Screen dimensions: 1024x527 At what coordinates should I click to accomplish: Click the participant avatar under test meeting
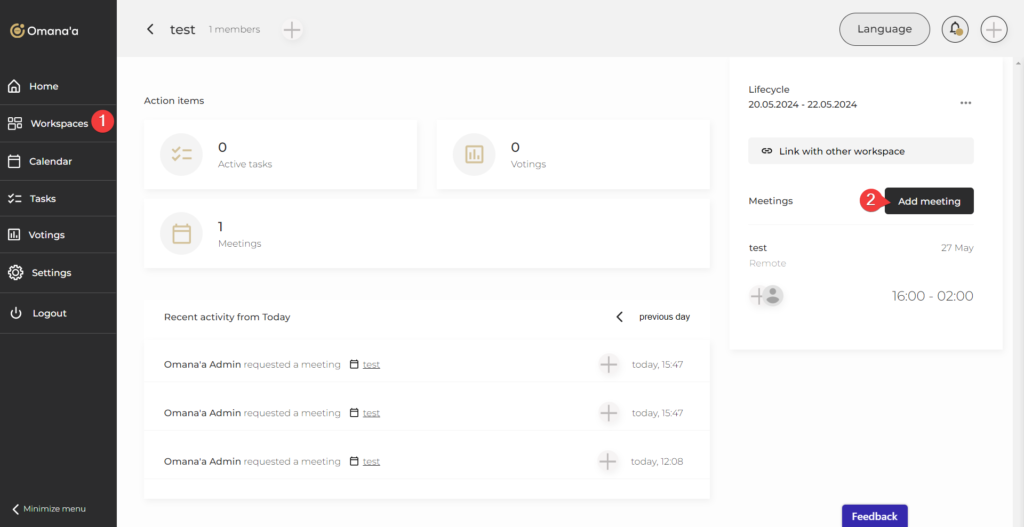[772, 295]
